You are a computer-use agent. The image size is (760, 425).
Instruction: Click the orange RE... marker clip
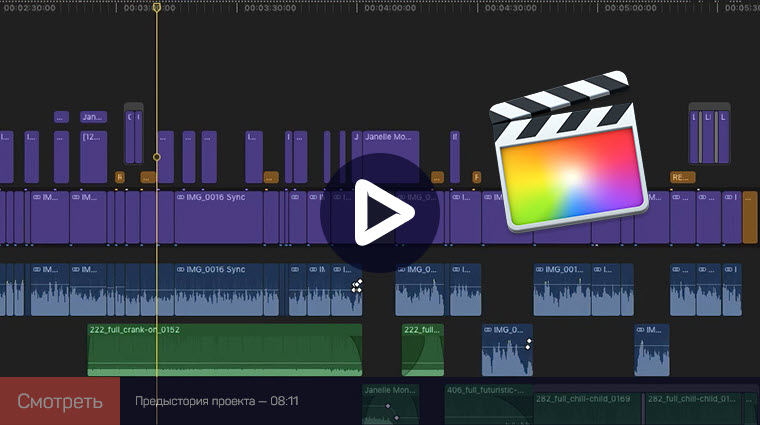click(682, 177)
